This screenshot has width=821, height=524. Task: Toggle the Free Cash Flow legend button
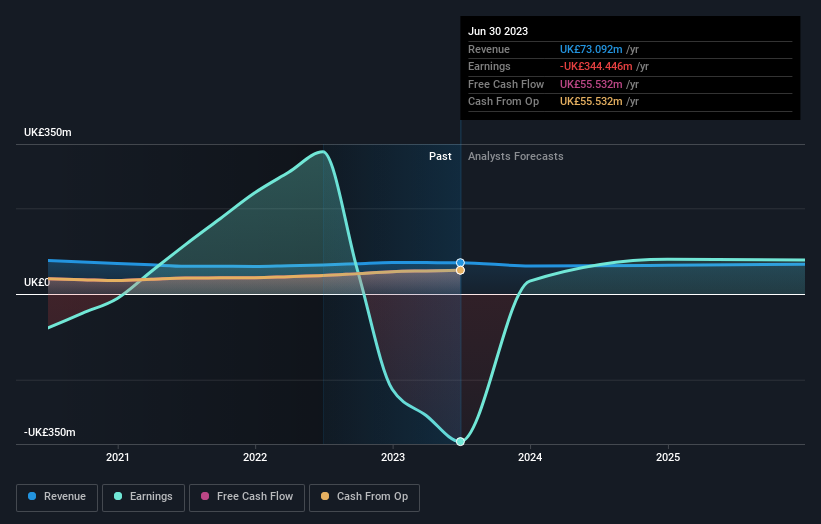[247, 497]
